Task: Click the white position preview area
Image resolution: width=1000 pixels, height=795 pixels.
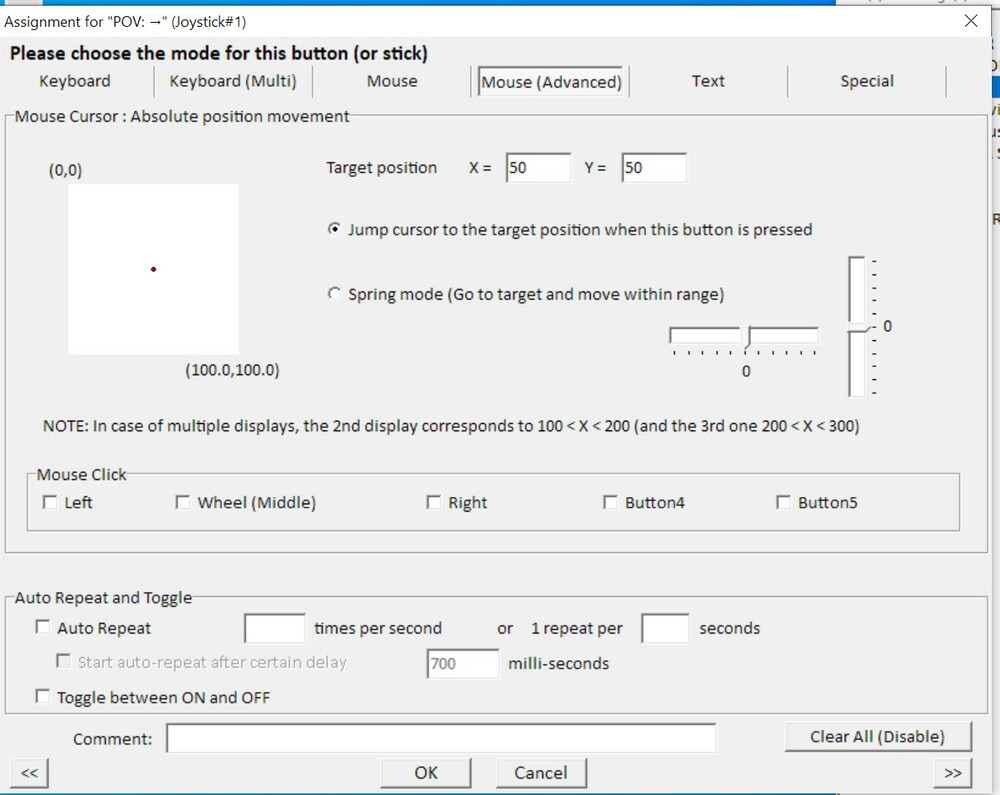Action: point(153,269)
